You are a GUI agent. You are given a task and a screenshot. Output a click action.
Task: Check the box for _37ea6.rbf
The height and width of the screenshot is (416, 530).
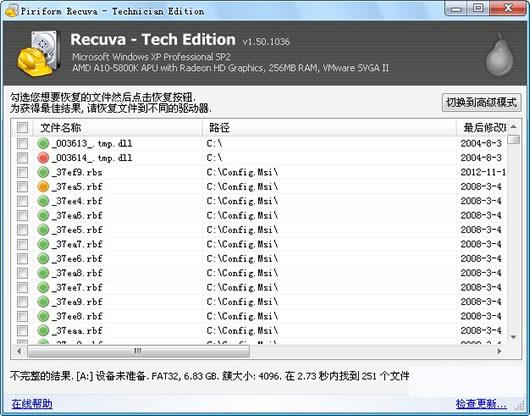tap(22, 215)
